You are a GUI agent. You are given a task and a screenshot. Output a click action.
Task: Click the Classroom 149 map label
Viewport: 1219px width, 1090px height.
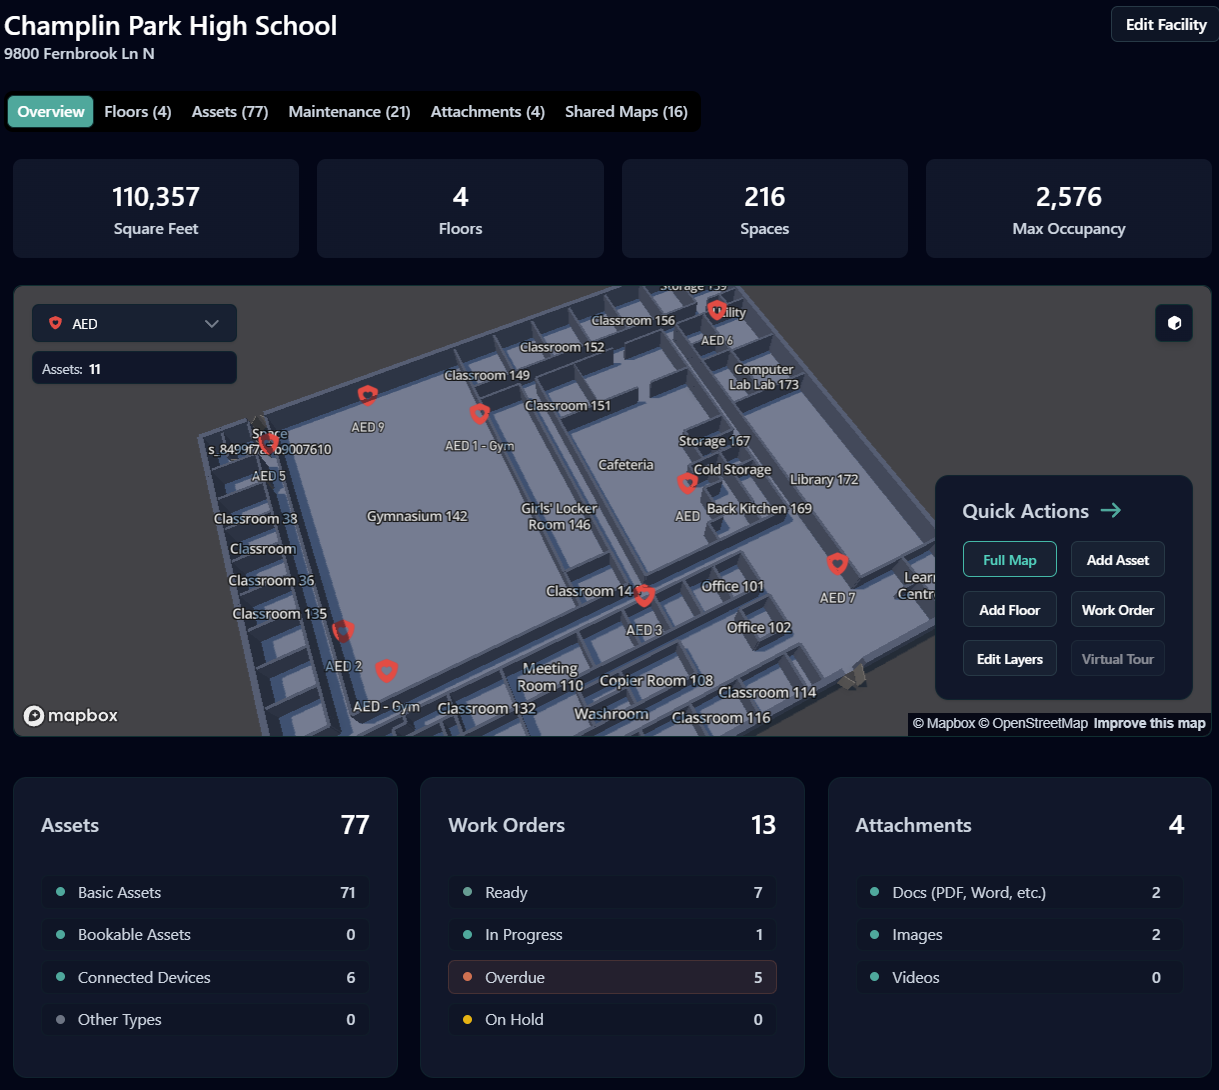[x=487, y=375]
